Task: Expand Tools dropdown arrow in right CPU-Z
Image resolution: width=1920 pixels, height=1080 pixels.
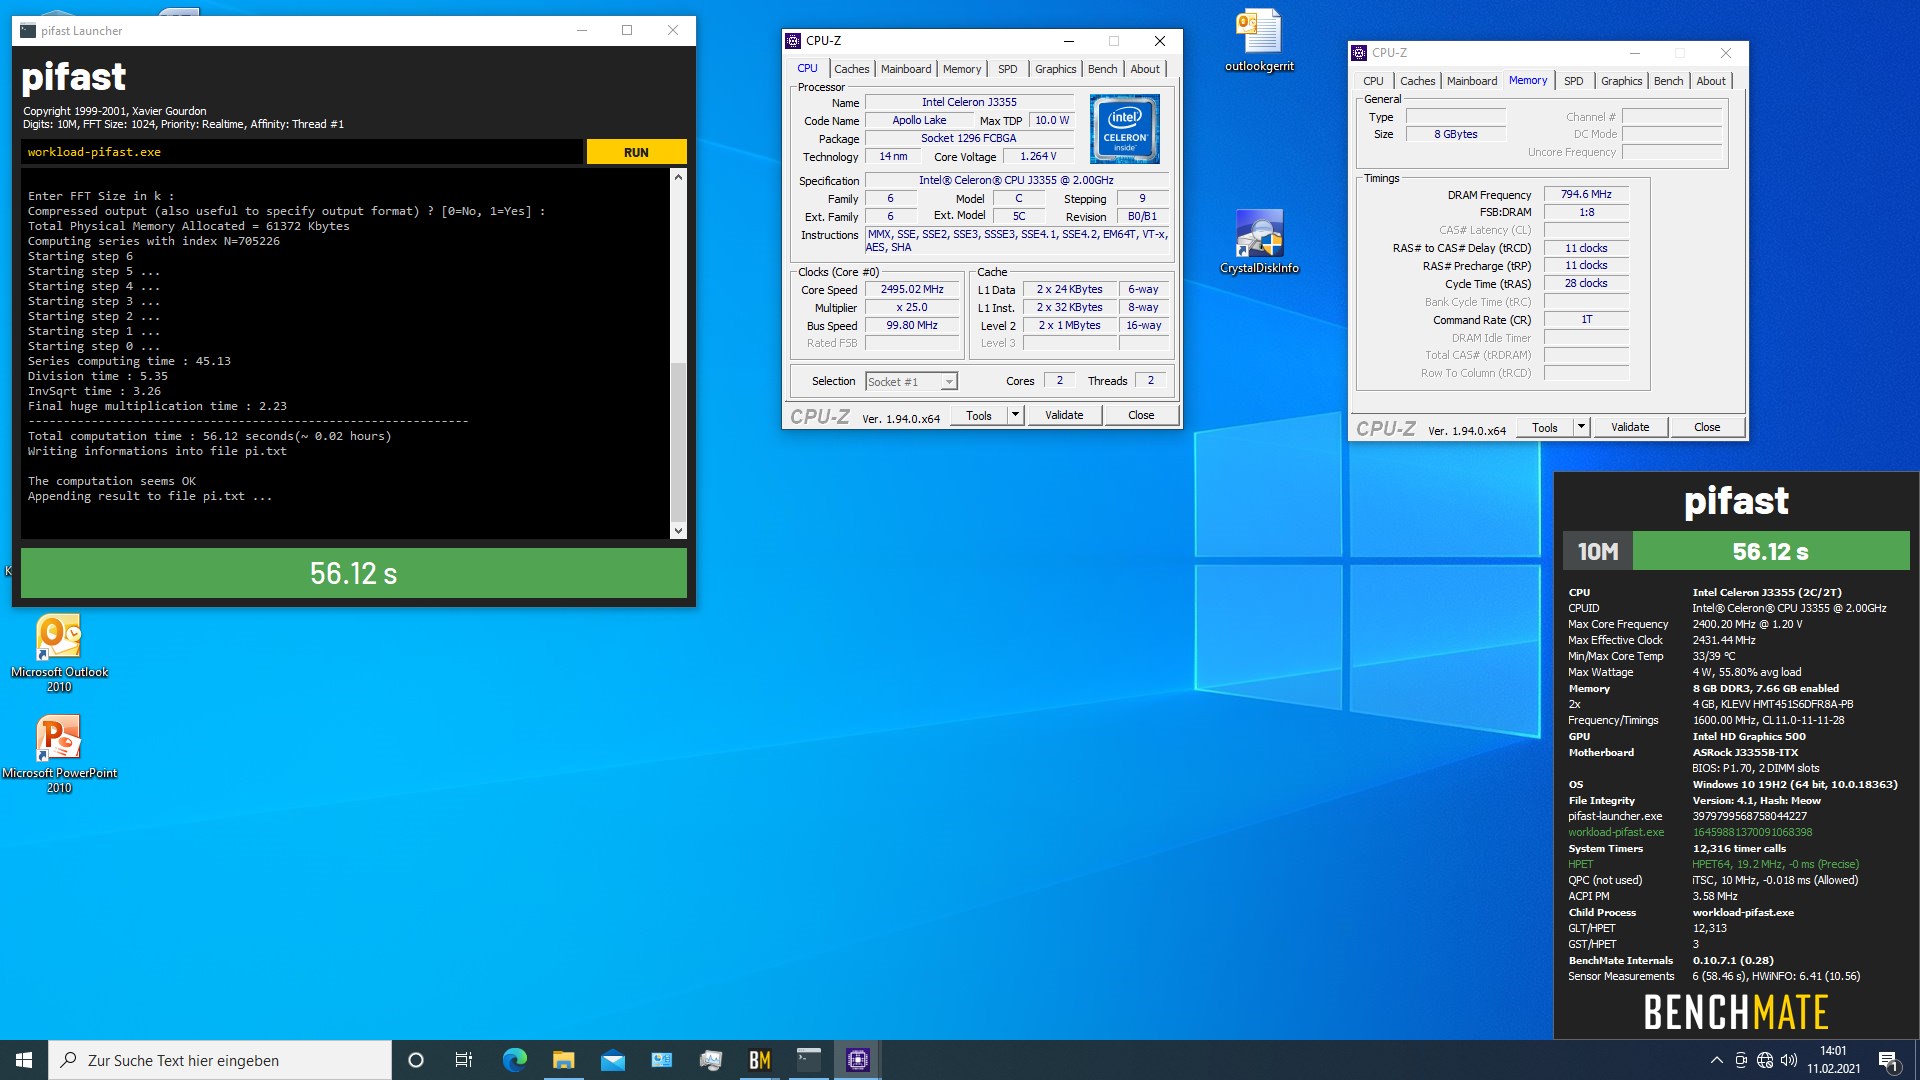Action: click(1582, 427)
